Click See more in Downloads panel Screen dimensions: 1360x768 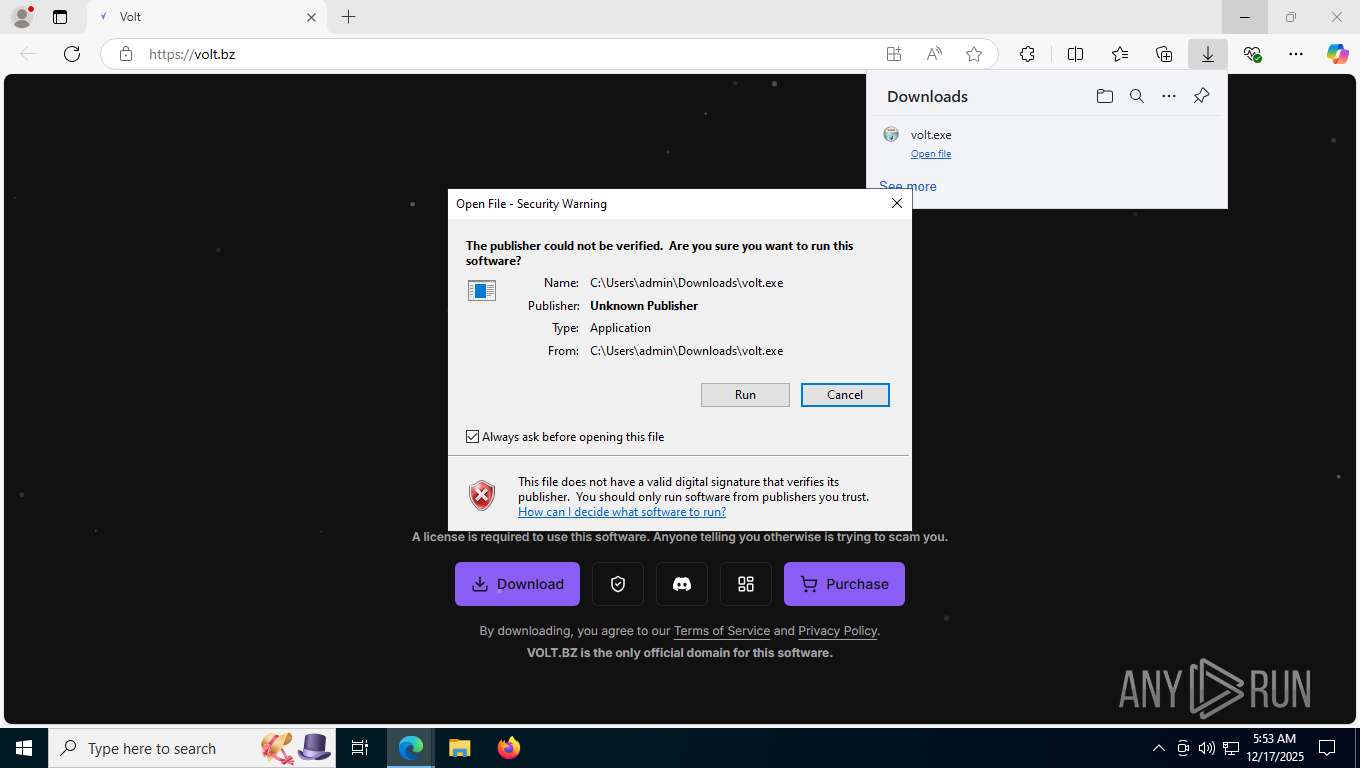908,186
